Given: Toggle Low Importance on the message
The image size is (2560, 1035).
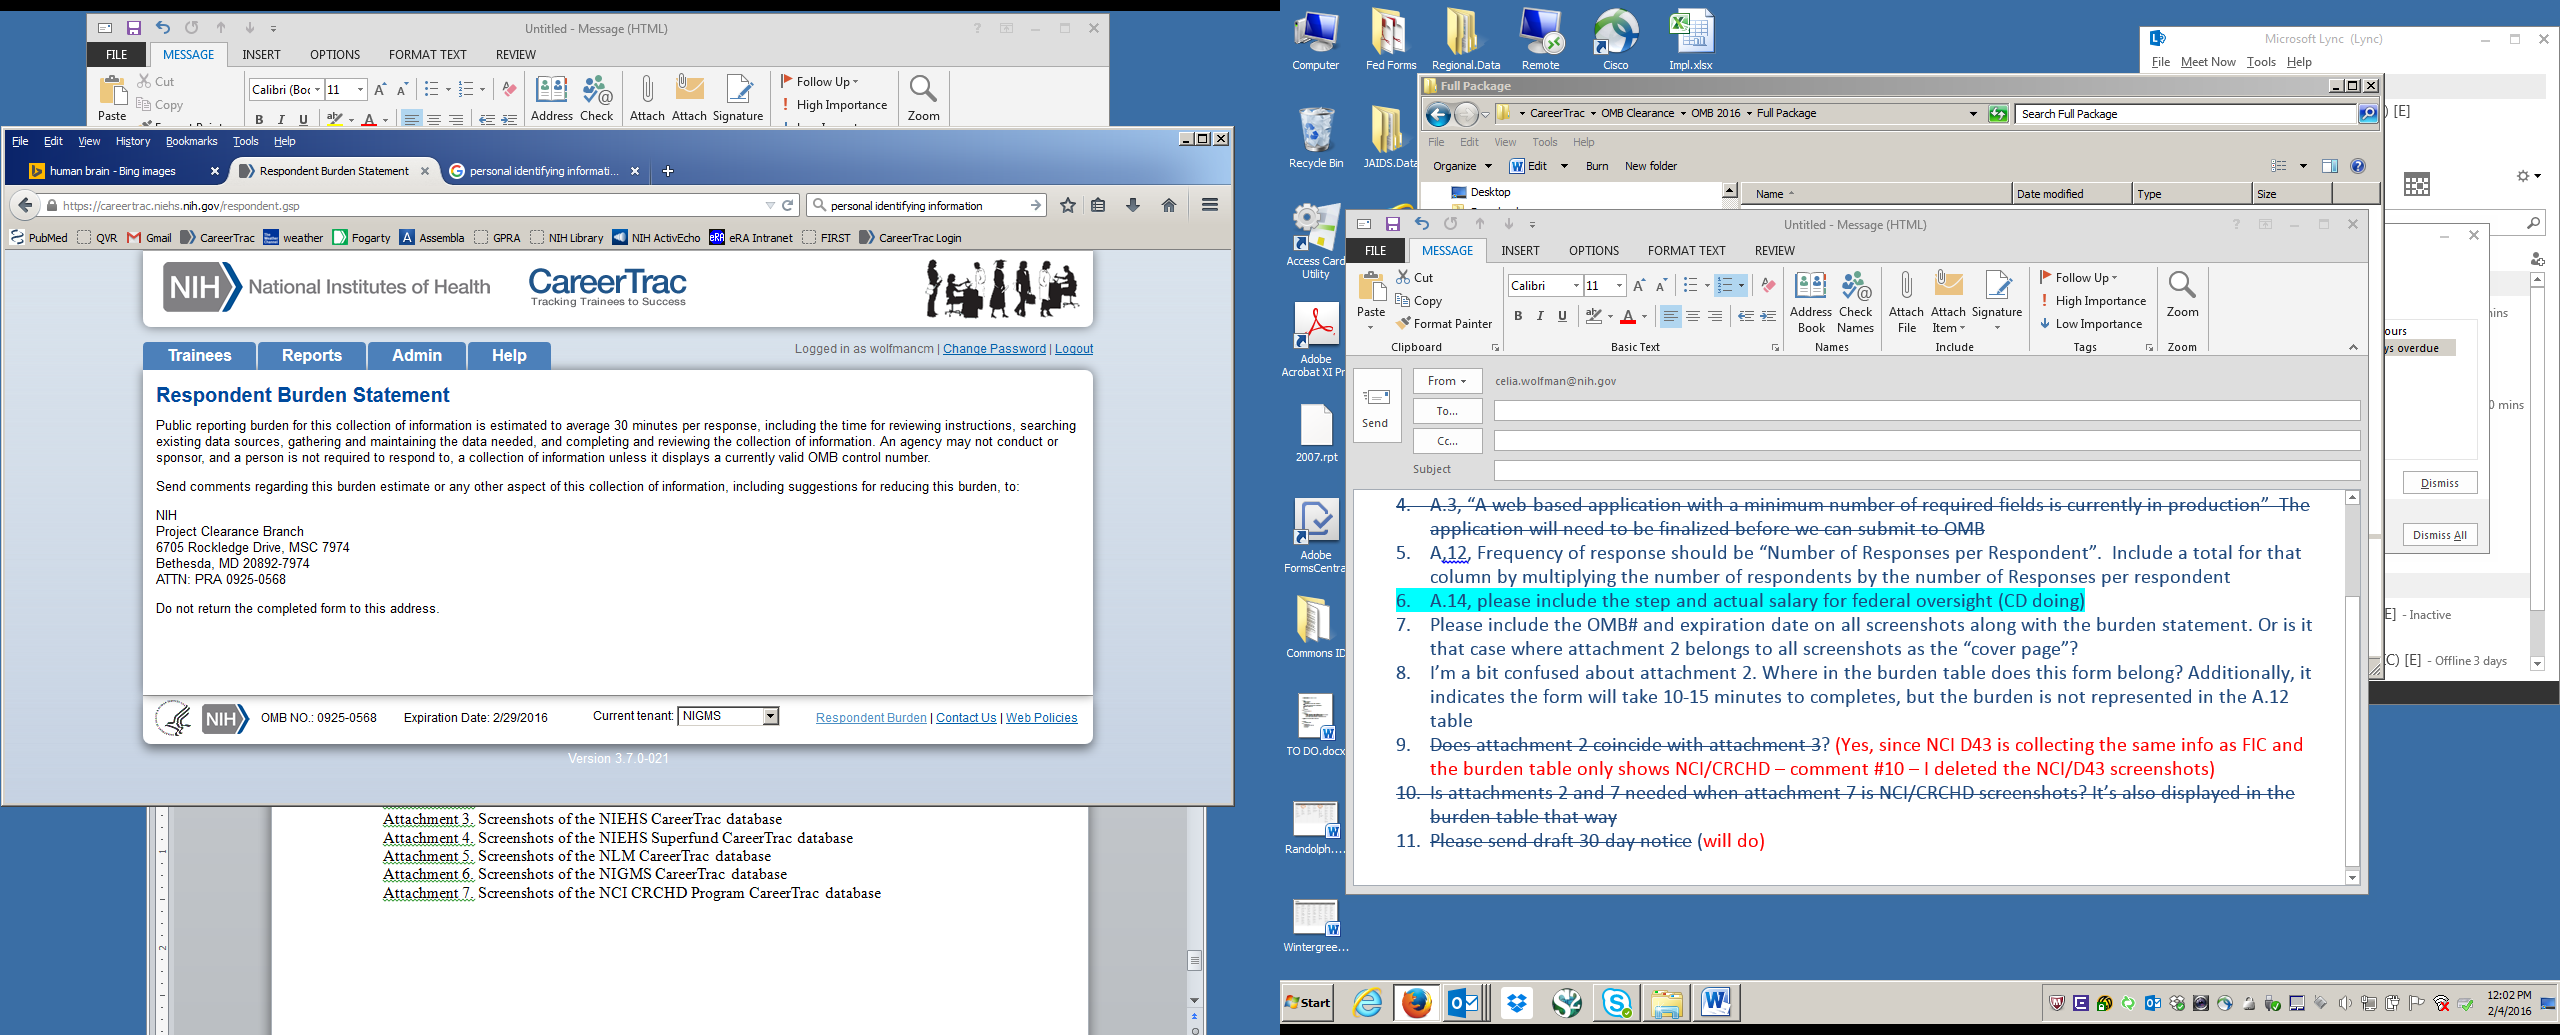Looking at the screenshot, I should pos(2091,324).
